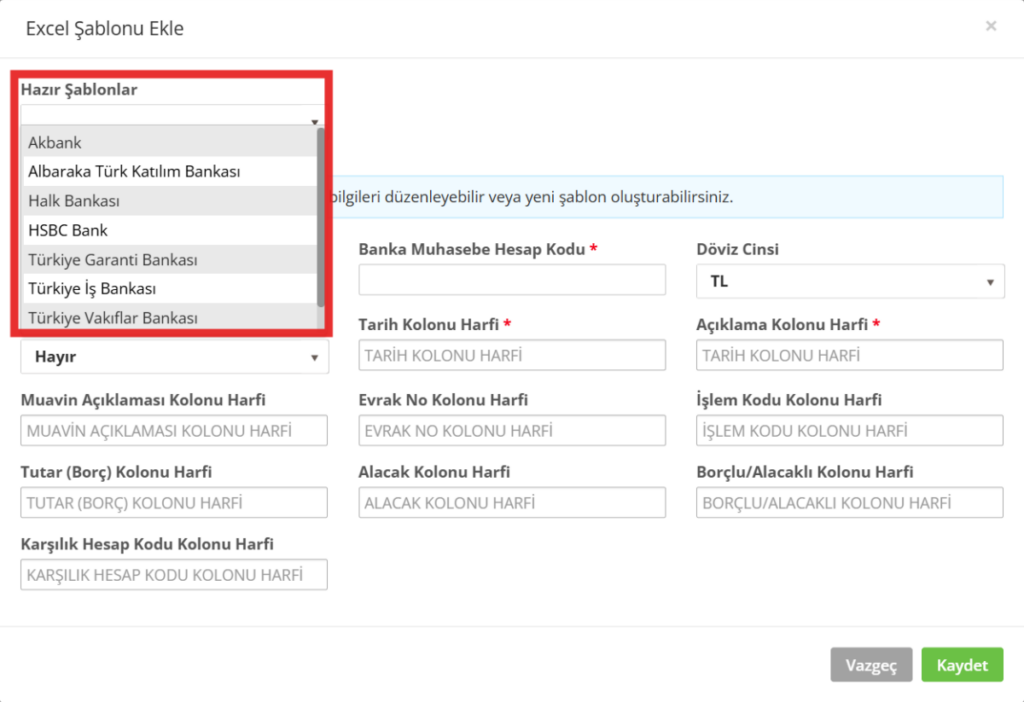This screenshot has height=702, width=1024.
Task: Open the Hazır Şablonlar dropdown arrow
Action: coord(314,121)
